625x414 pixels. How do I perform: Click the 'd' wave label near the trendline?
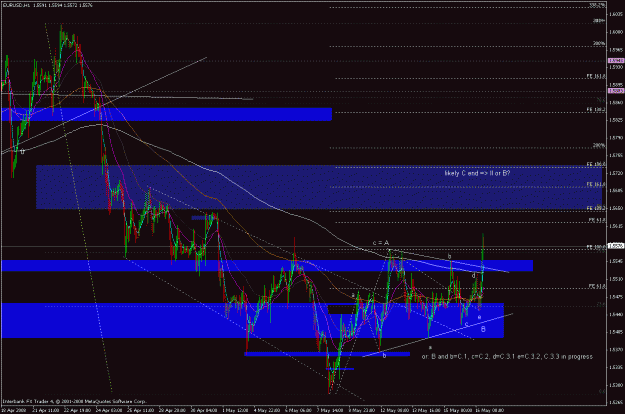click(x=474, y=275)
